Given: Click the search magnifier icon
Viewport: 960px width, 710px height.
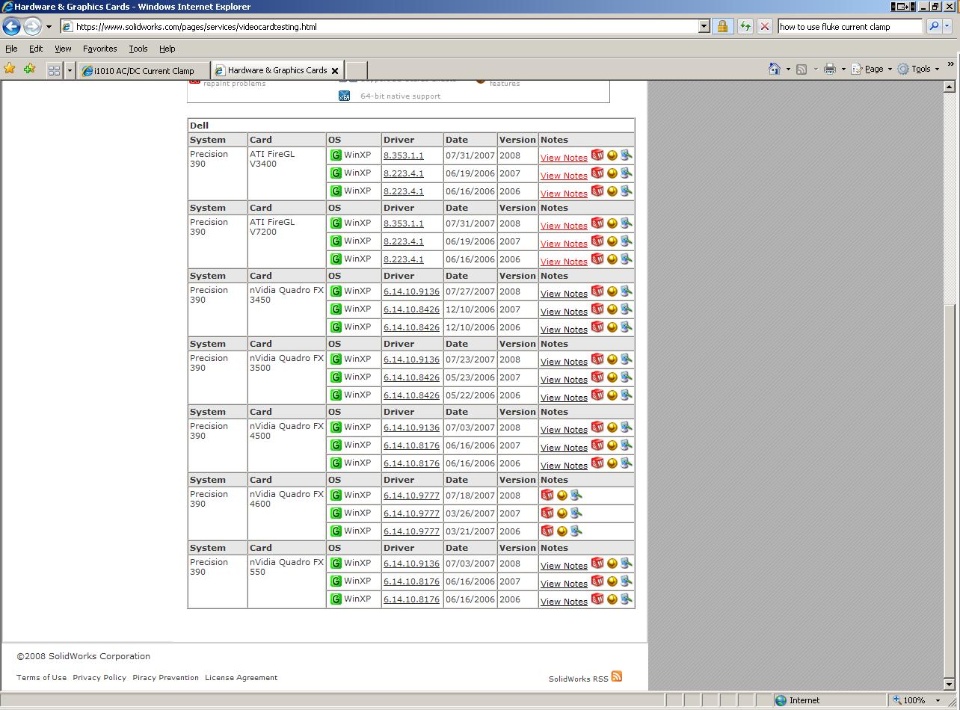Looking at the screenshot, I should pyautogui.click(x=933, y=26).
